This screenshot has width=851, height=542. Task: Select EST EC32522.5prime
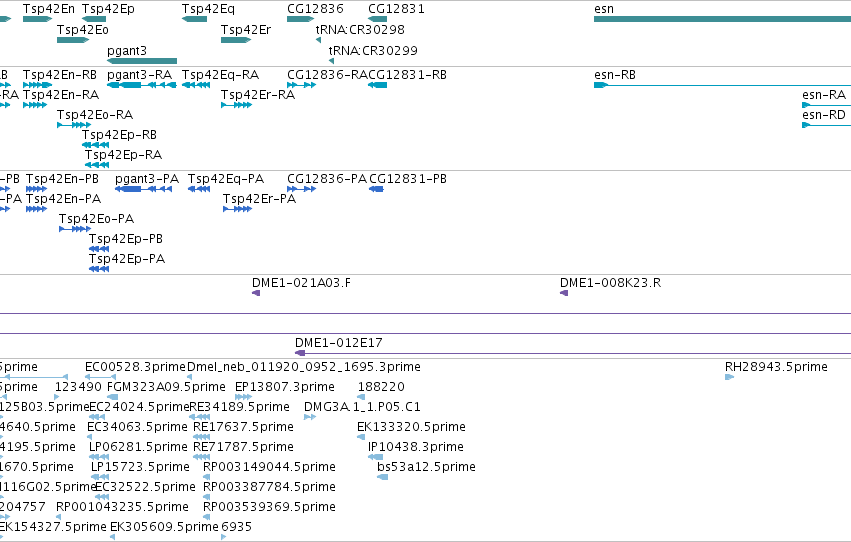coord(102,497)
